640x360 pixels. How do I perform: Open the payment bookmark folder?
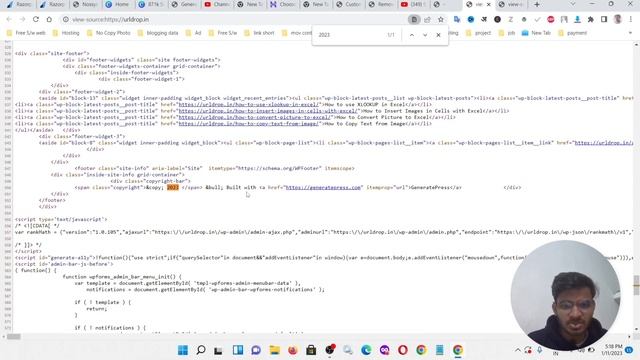572,33
